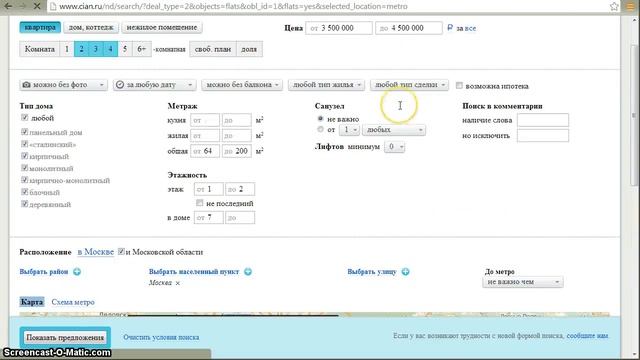Select the нежилое помещение property tab
Screen dimensions: 640x360
point(162,27)
